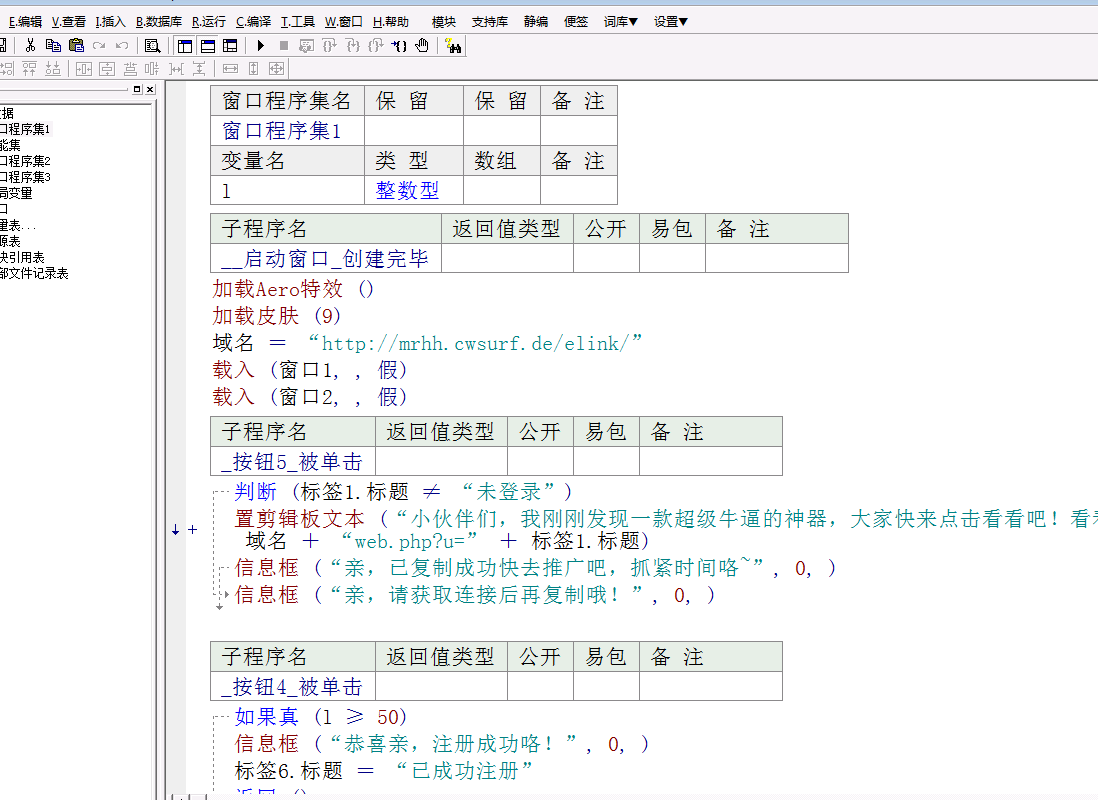Open the T.工具 menu
The width and height of the screenshot is (1098, 800).
tap(297, 21)
